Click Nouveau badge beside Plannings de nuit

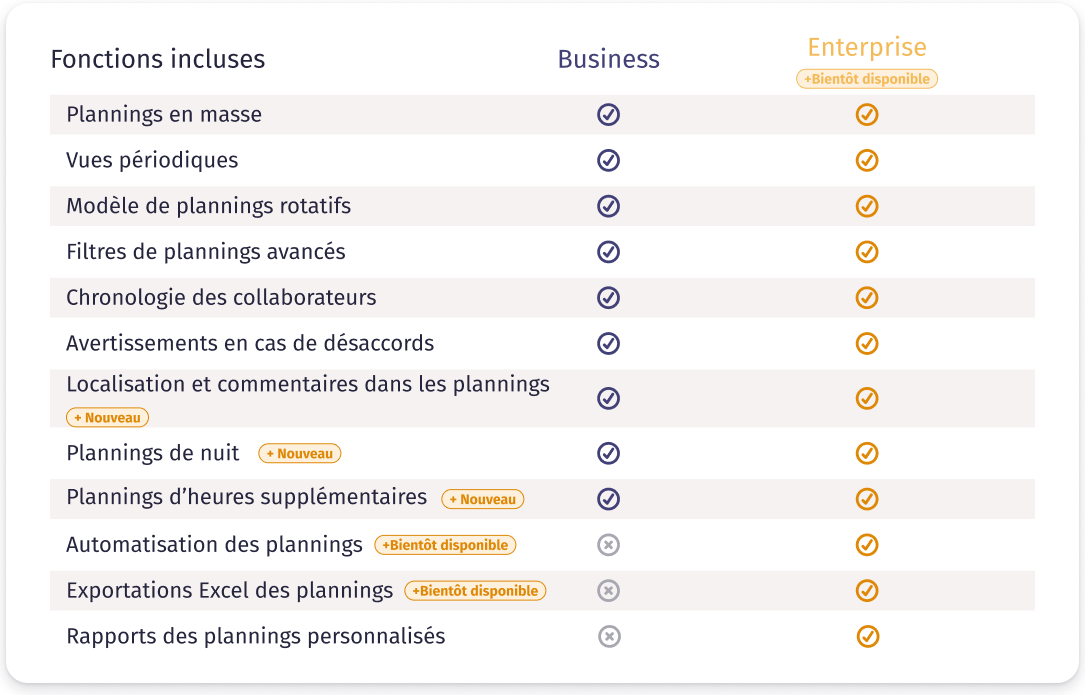click(x=300, y=453)
